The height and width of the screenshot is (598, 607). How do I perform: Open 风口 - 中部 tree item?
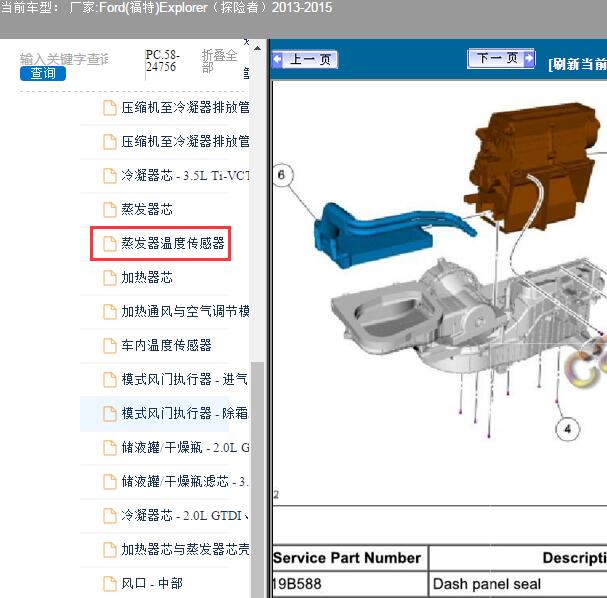pos(152,583)
